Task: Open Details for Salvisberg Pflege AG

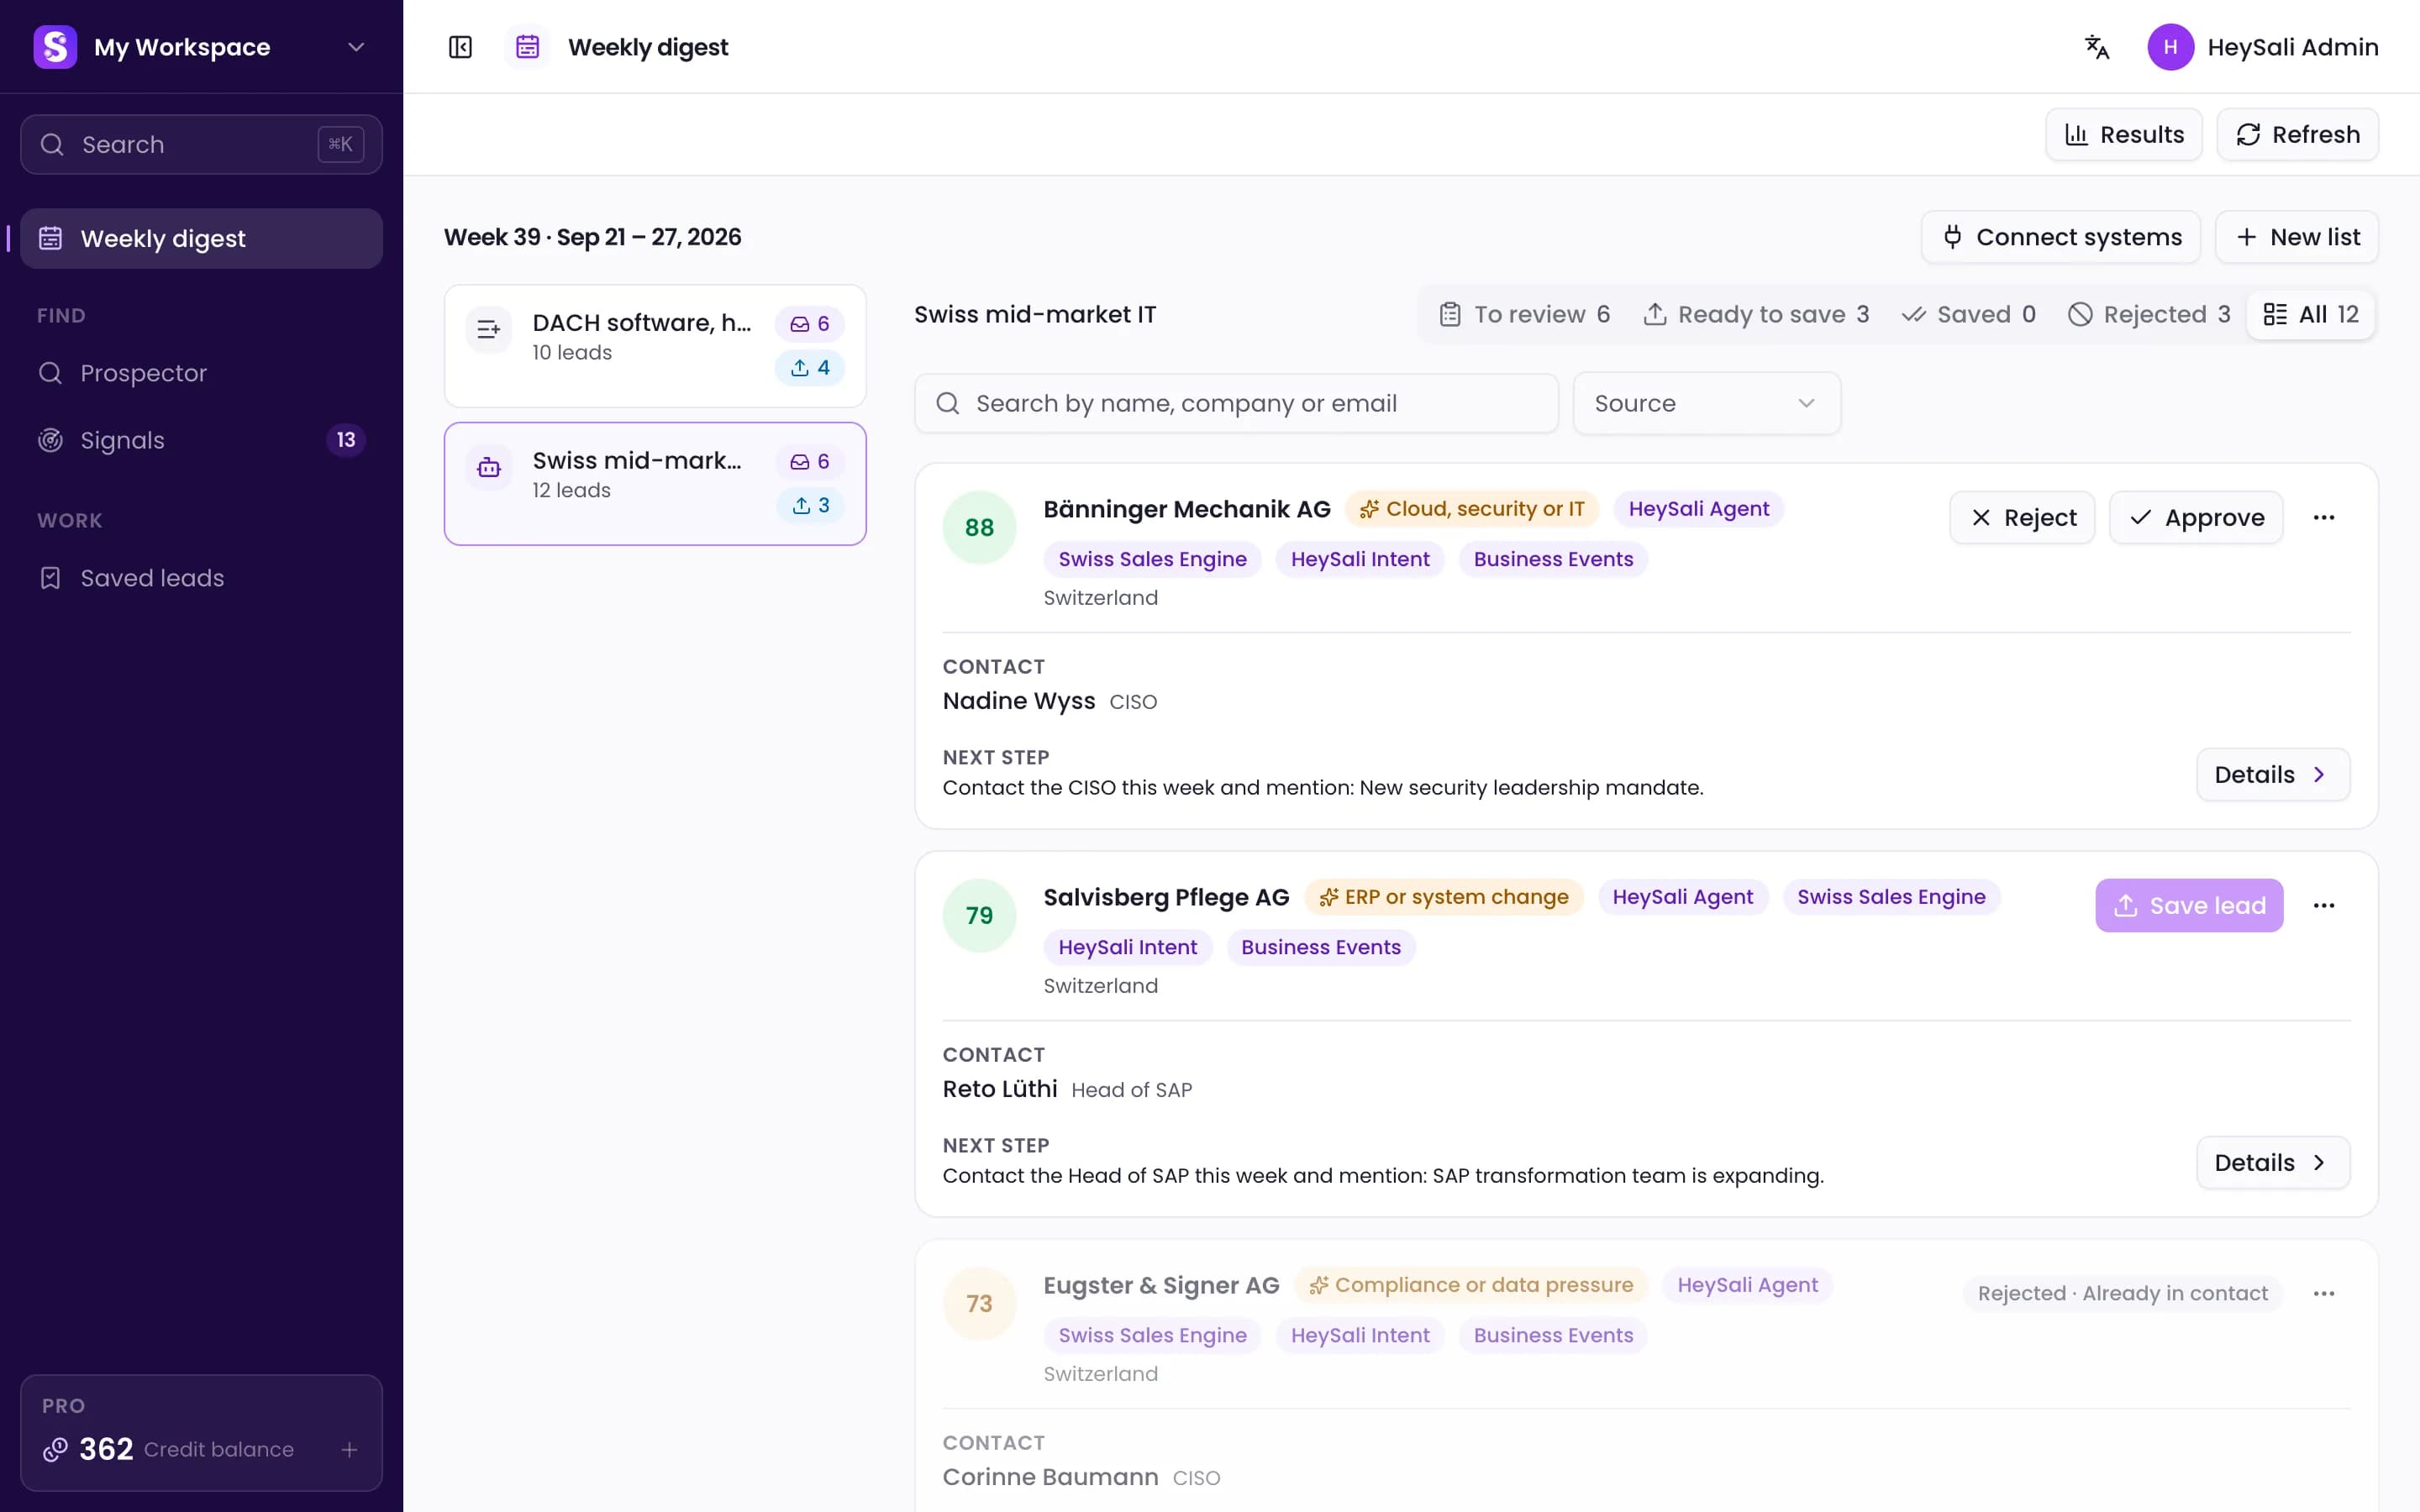Action: (x=2272, y=1163)
